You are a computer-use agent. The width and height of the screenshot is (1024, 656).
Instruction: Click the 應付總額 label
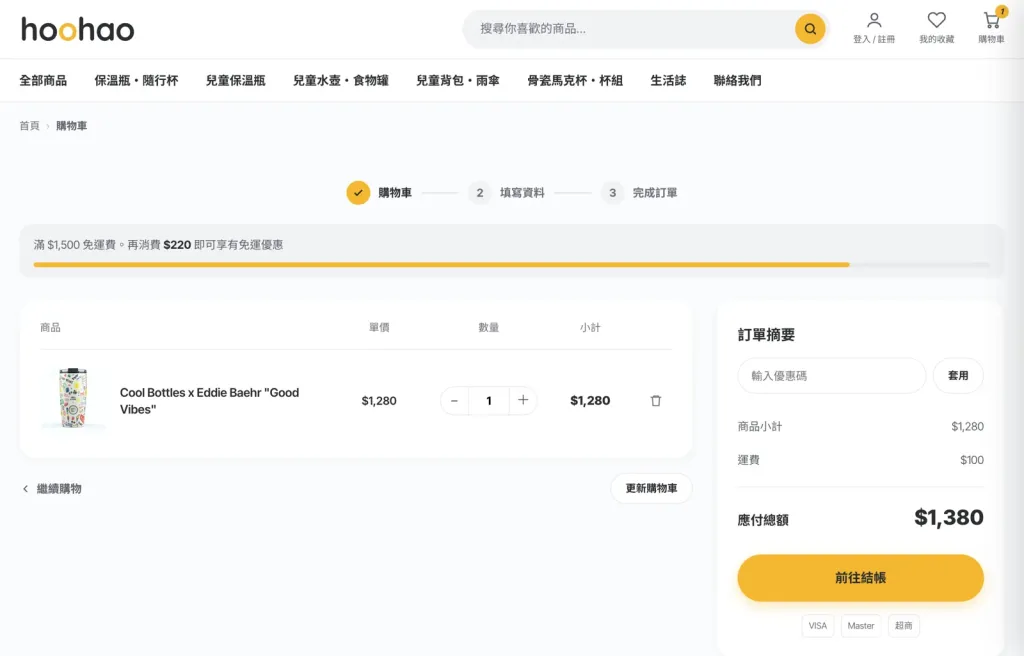[763, 520]
